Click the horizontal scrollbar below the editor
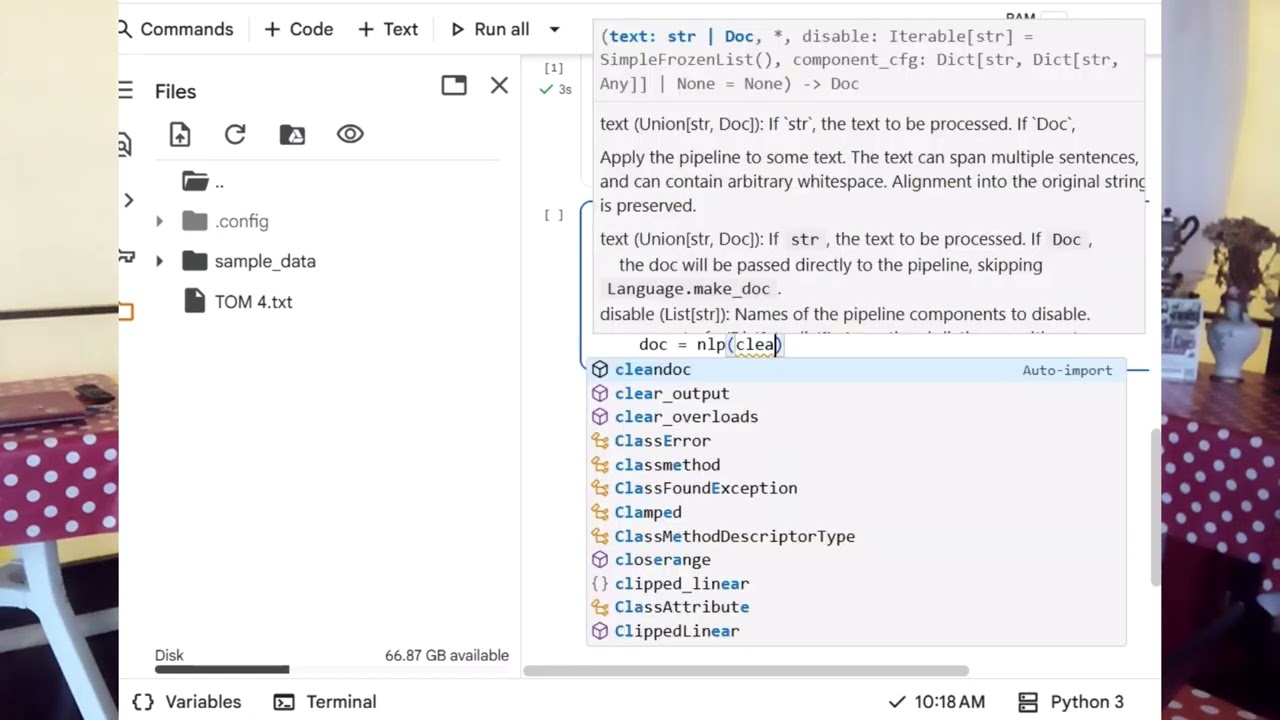This screenshot has width=1280, height=720. click(745, 671)
